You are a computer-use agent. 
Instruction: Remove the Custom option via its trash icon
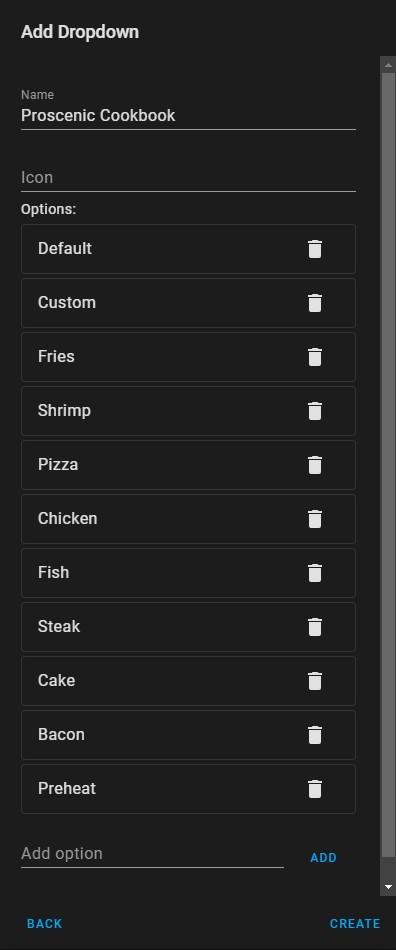(x=315, y=303)
